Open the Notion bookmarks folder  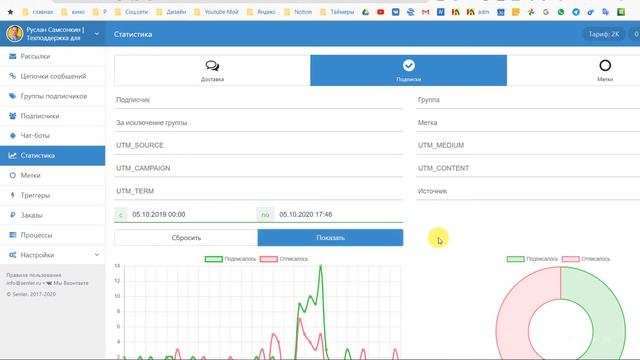coord(298,12)
